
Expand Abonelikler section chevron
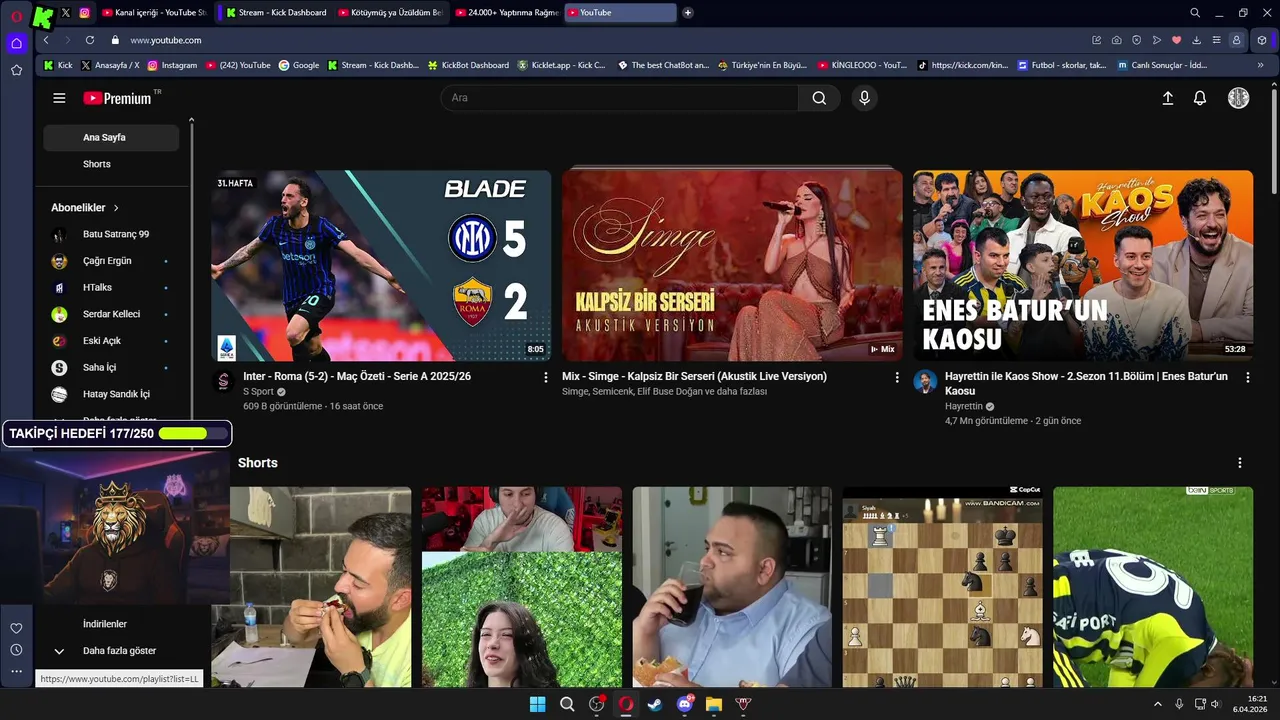pos(116,208)
